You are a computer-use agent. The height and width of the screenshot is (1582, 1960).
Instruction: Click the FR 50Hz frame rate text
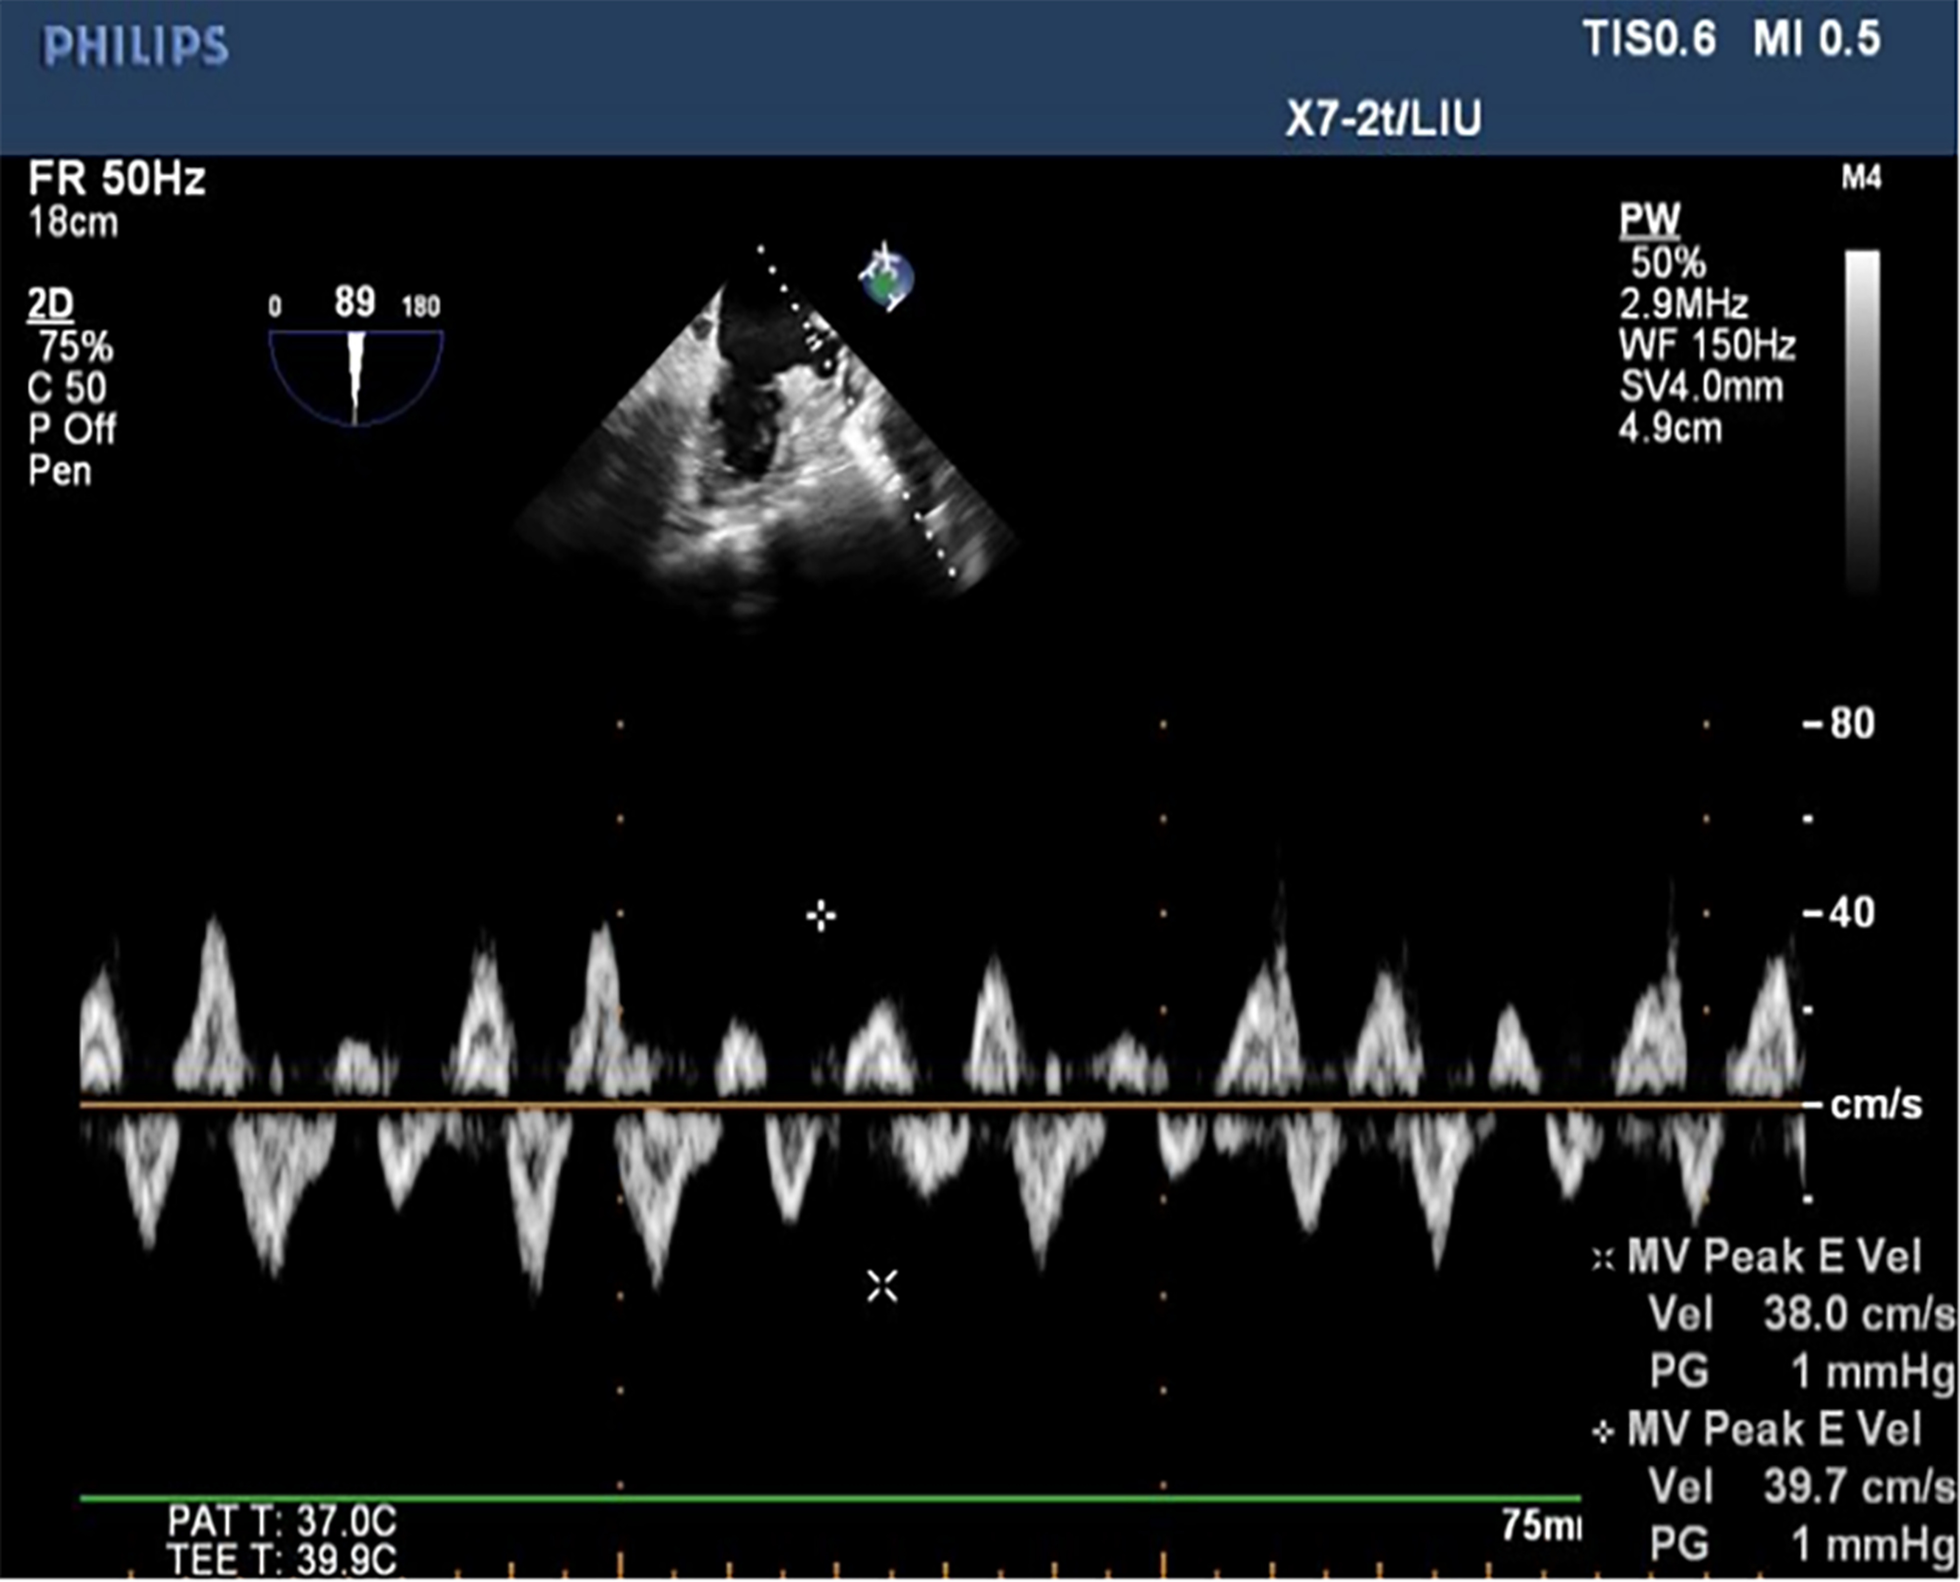[x=117, y=180]
